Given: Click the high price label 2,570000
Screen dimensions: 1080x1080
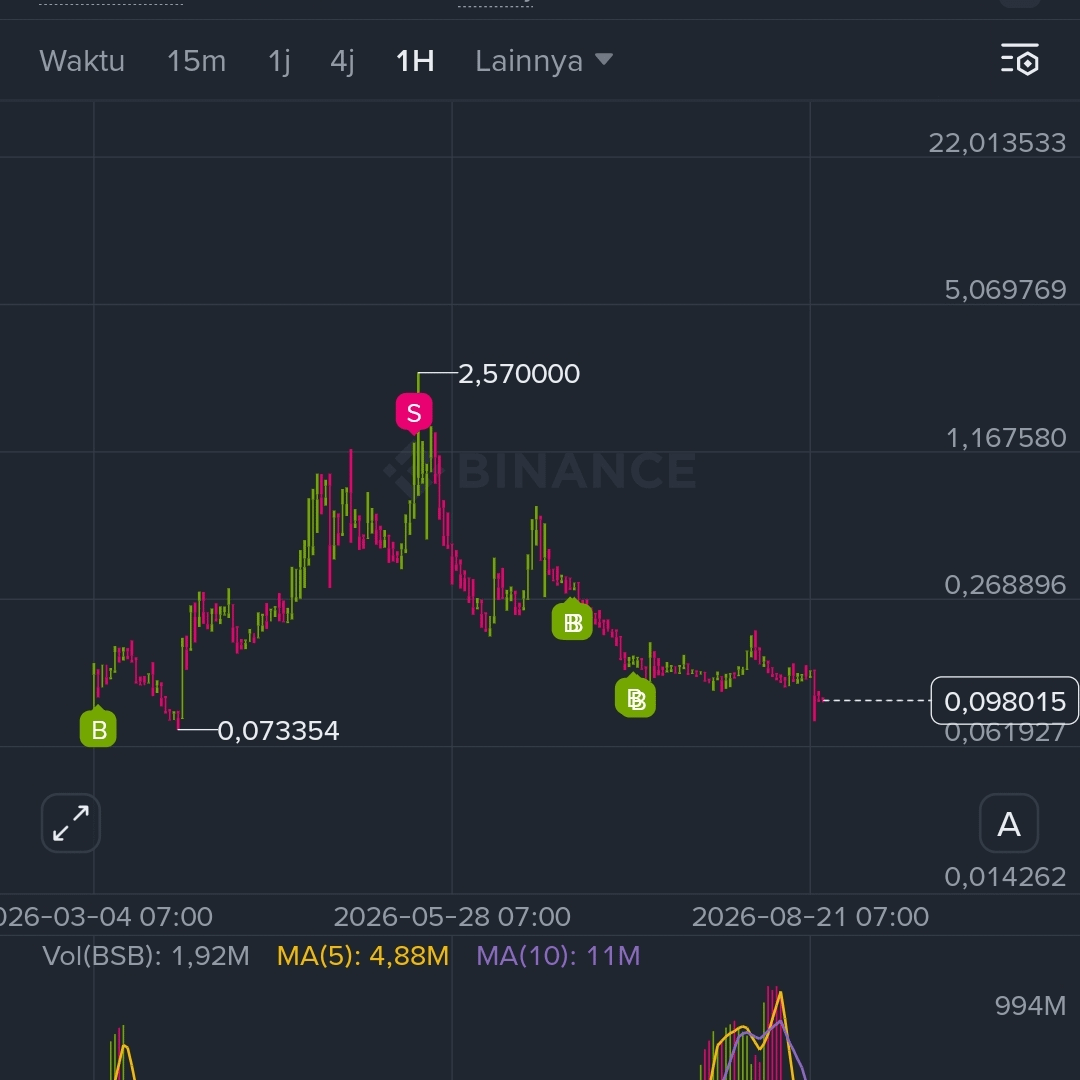Looking at the screenshot, I should coord(519,374).
